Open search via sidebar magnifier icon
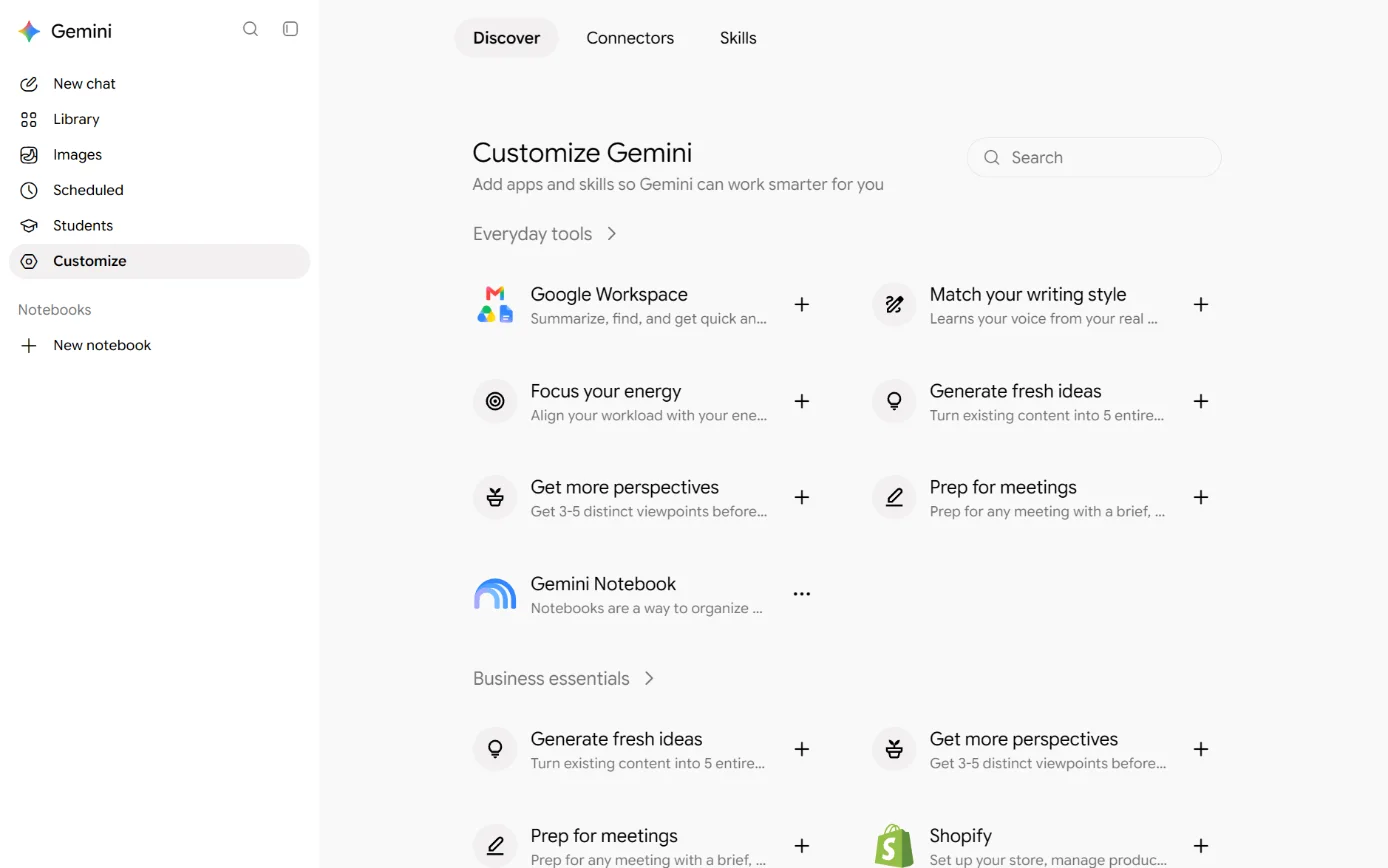This screenshot has width=1388, height=868. click(251, 29)
